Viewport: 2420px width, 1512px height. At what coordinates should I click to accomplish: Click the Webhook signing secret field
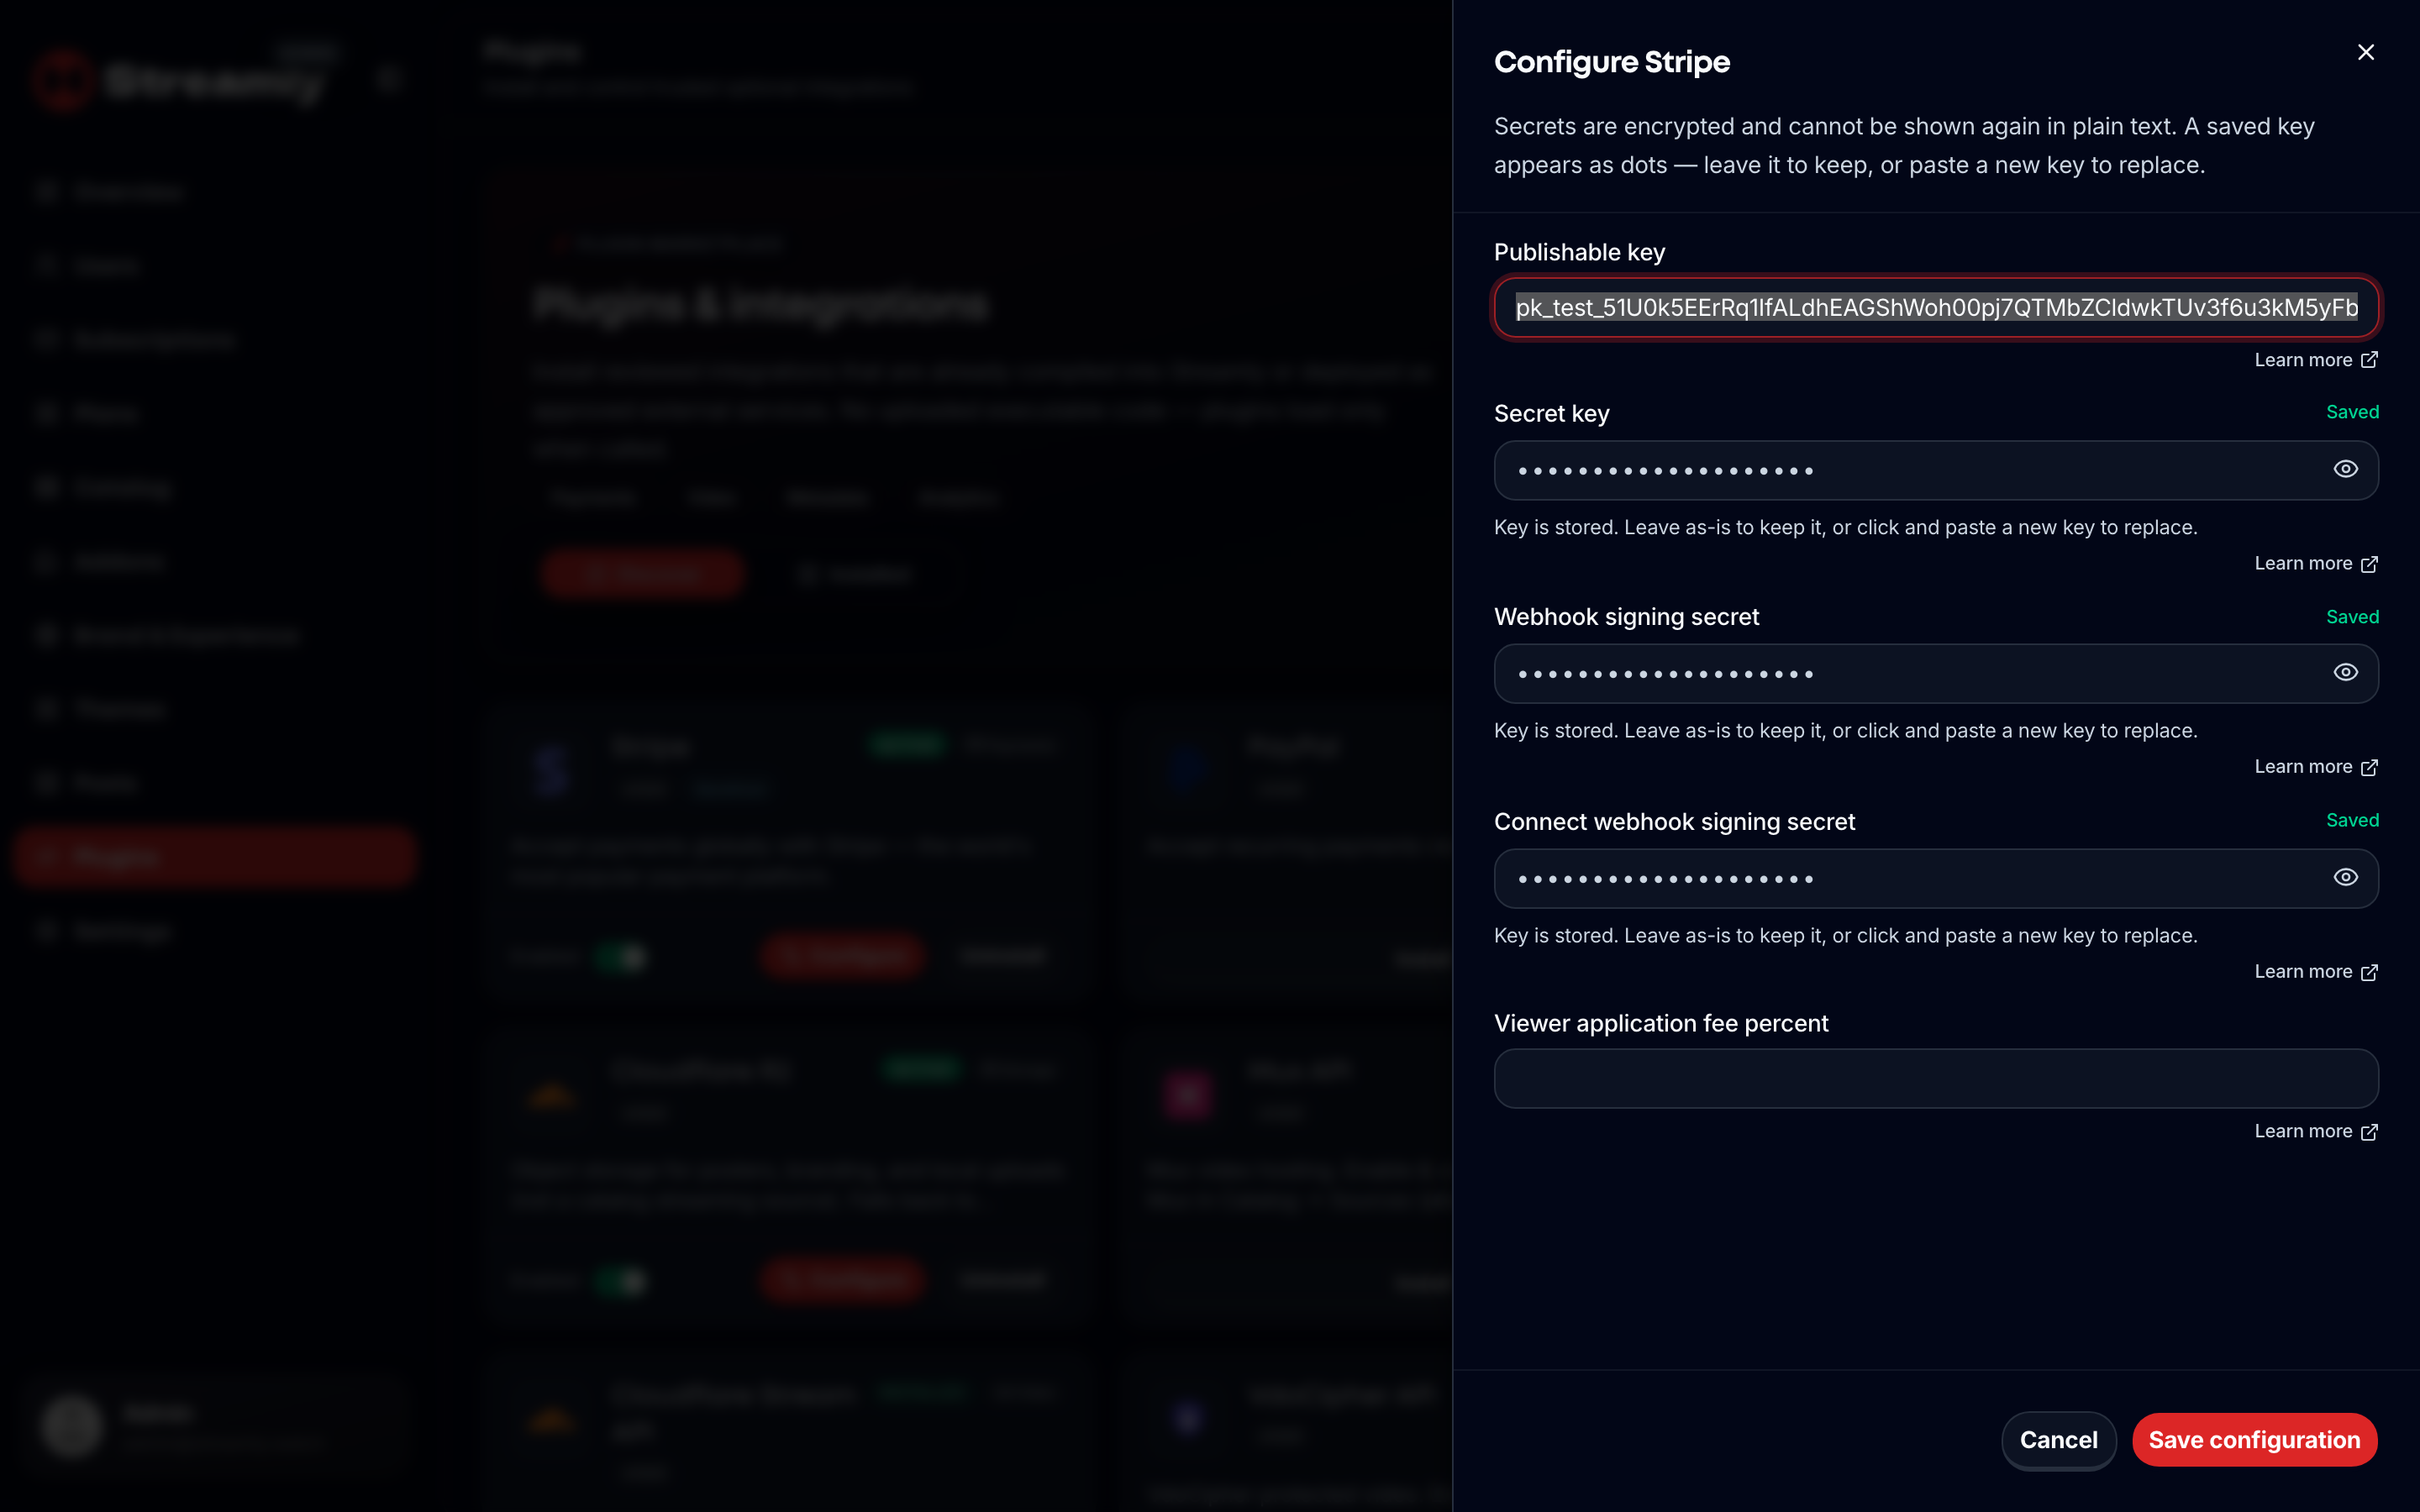1936,674
